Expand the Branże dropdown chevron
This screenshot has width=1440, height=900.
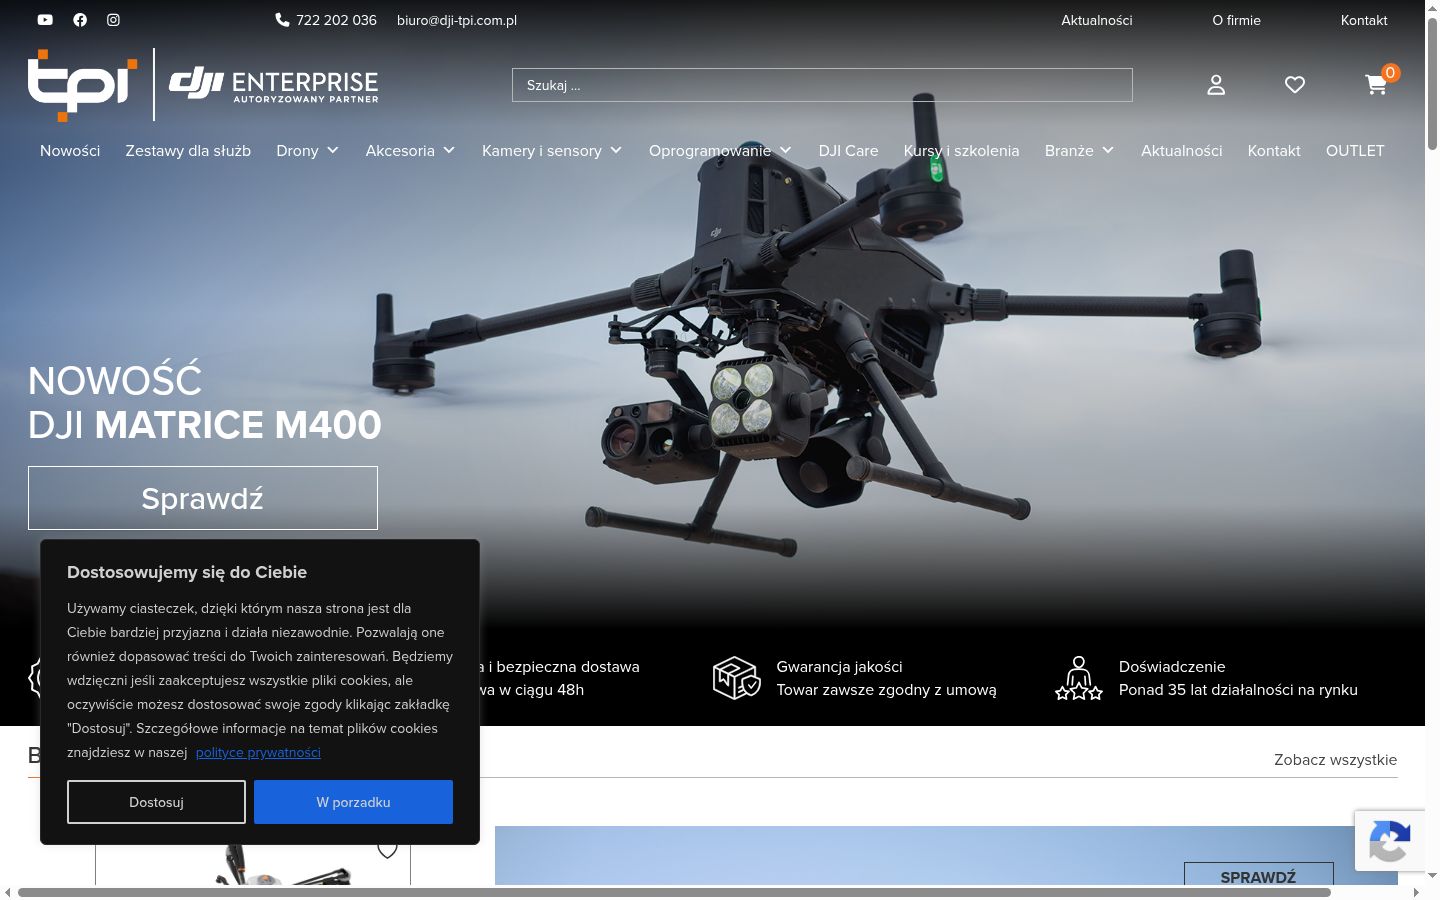point(1108,151)
